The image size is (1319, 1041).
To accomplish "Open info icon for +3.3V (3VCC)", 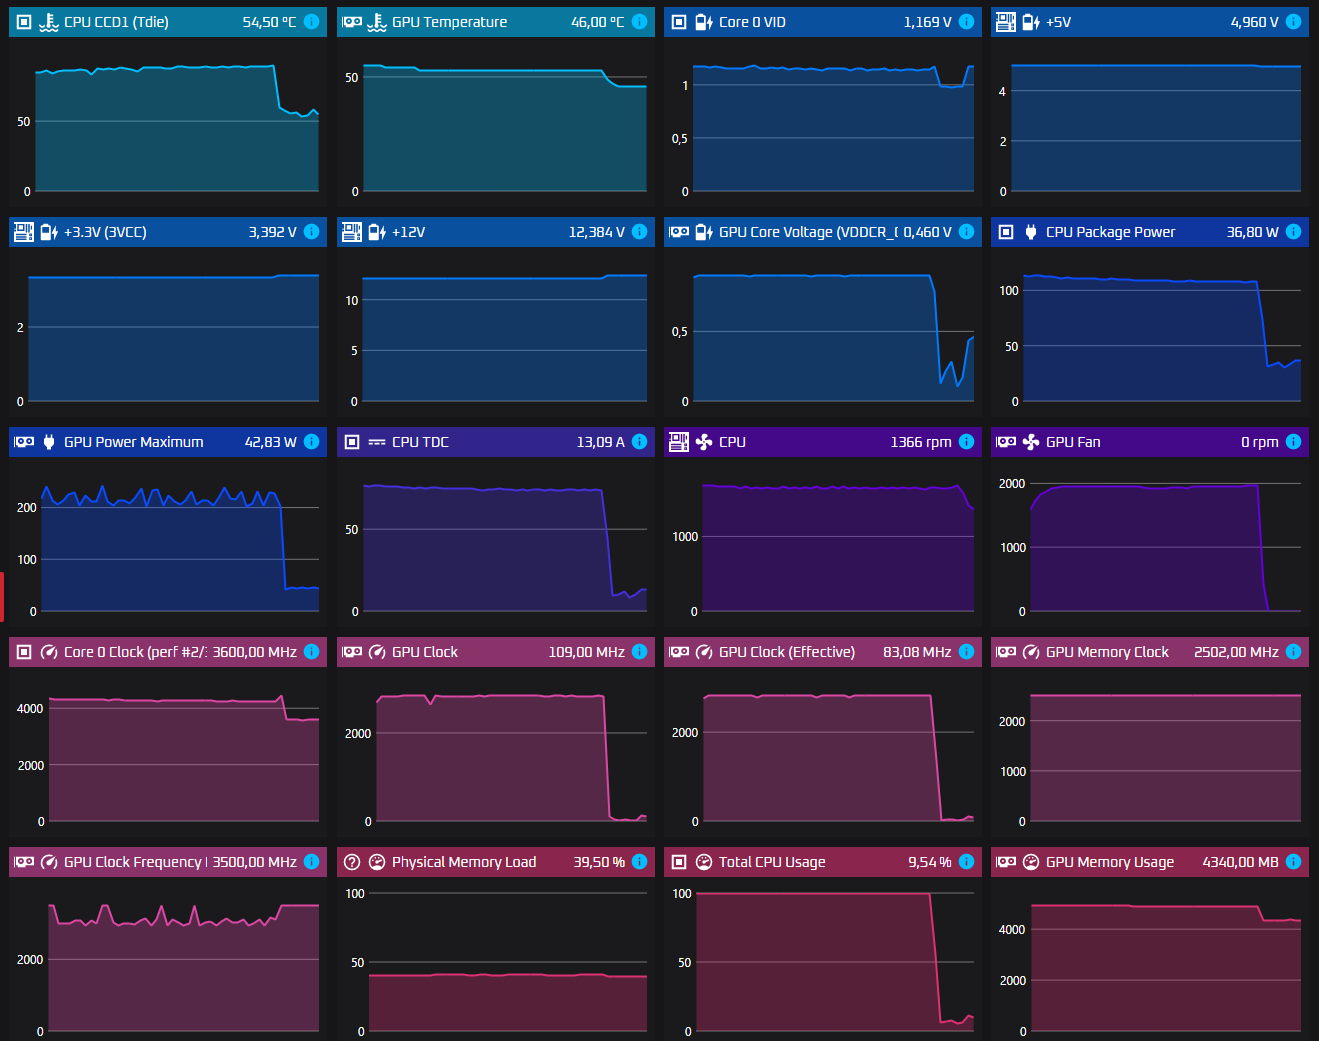I will [312, 232].
